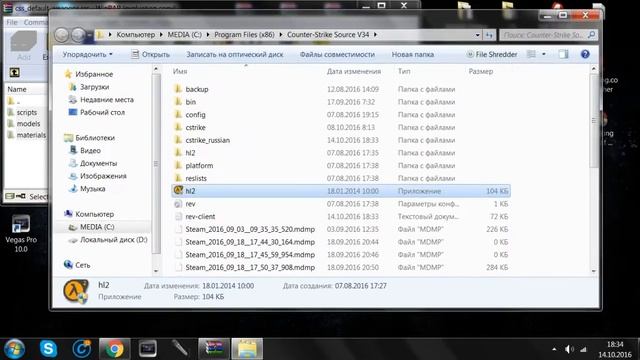Click Записать на оптический диск

coord(235,54)
